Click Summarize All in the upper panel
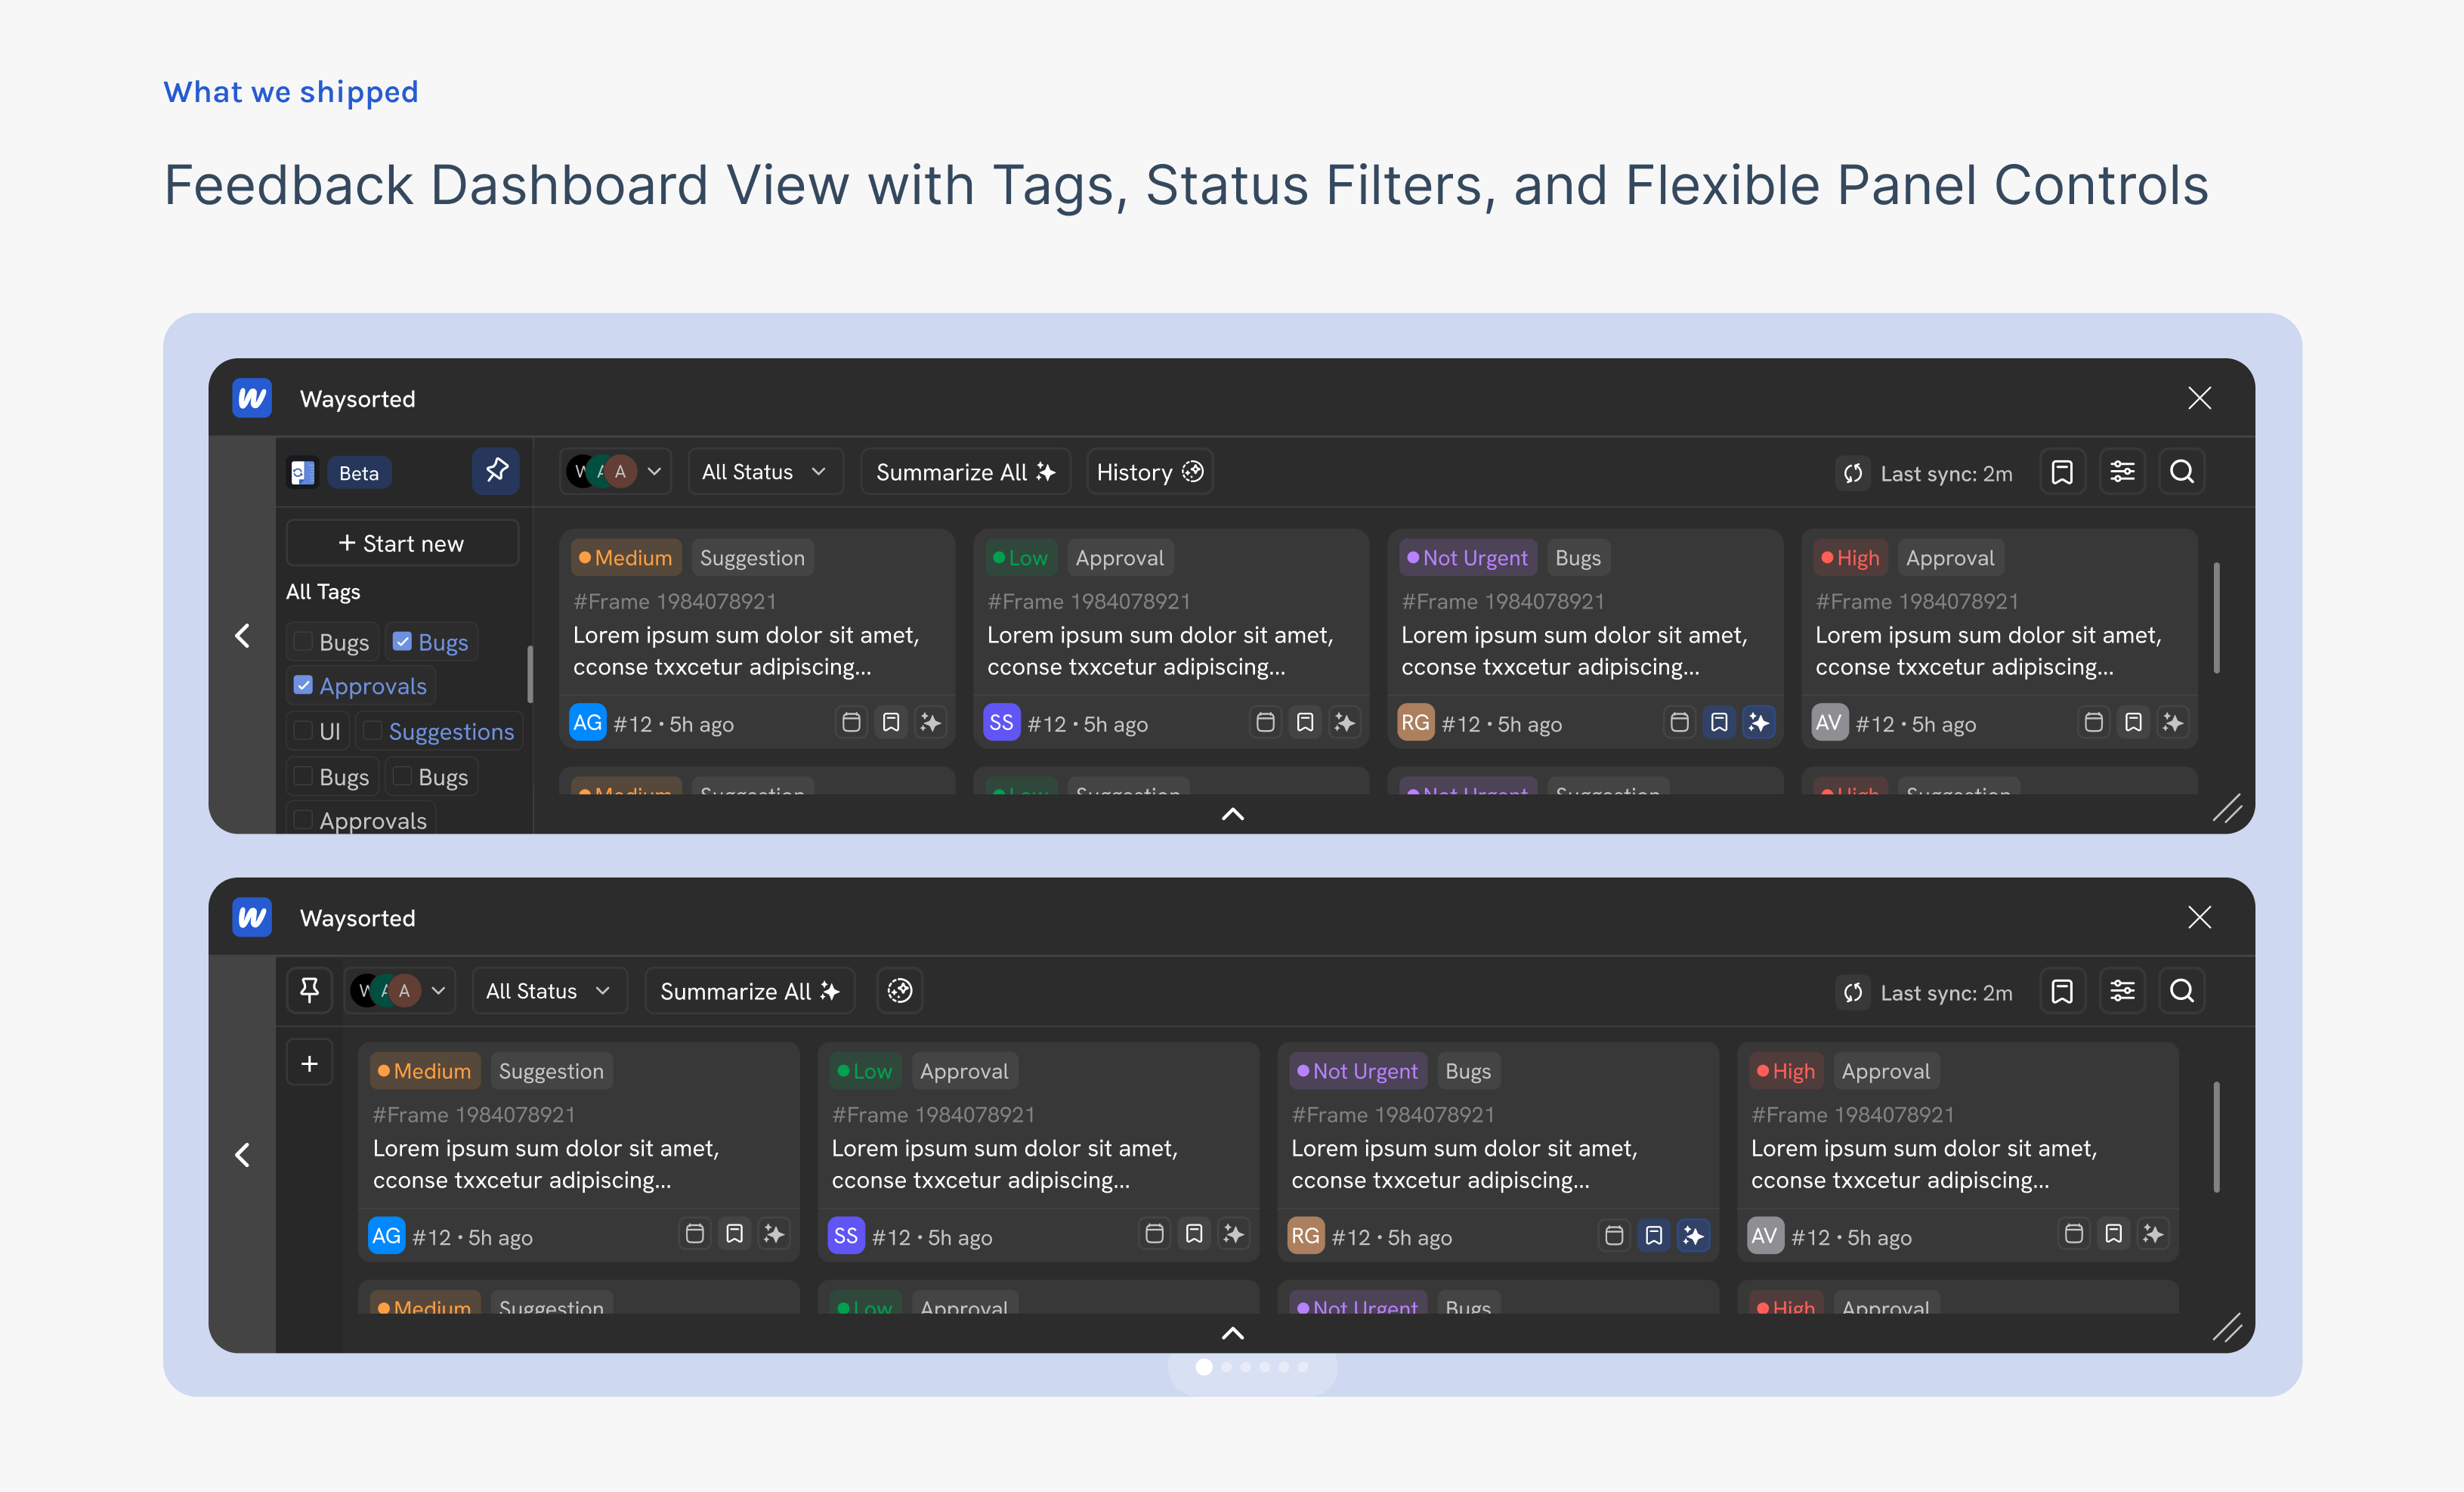The image size is (2464, 1492). [965, 471]
